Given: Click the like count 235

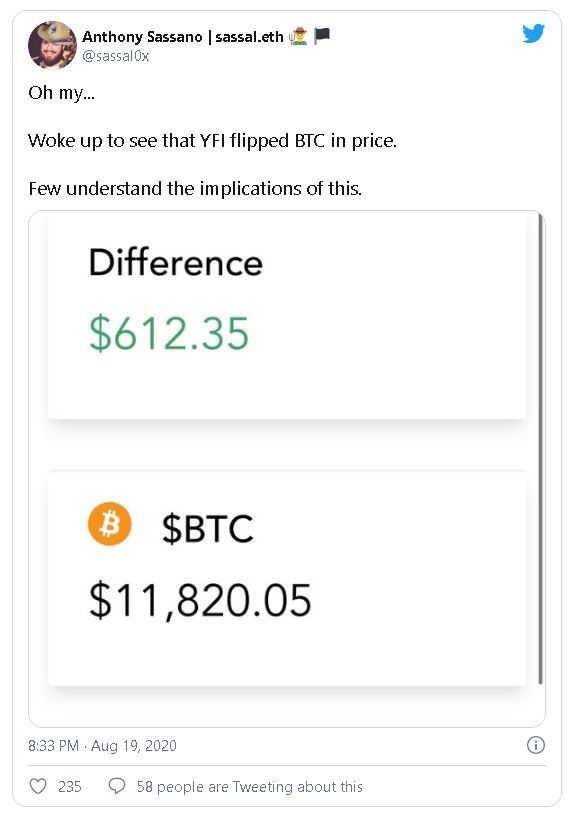Looking at the screenshot, I should click(68, 787).
